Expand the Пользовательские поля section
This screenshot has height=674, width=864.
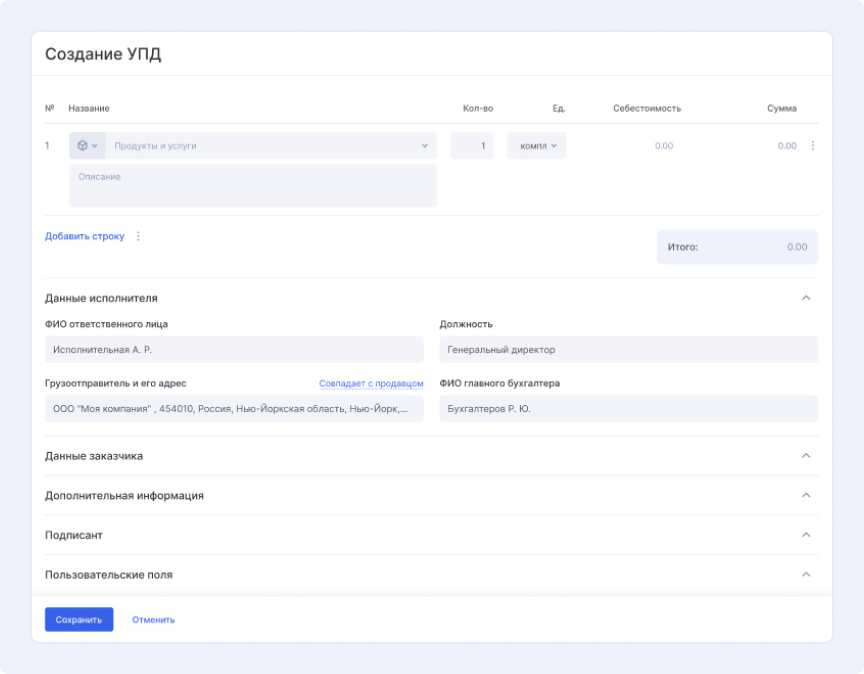coord(806,575)
